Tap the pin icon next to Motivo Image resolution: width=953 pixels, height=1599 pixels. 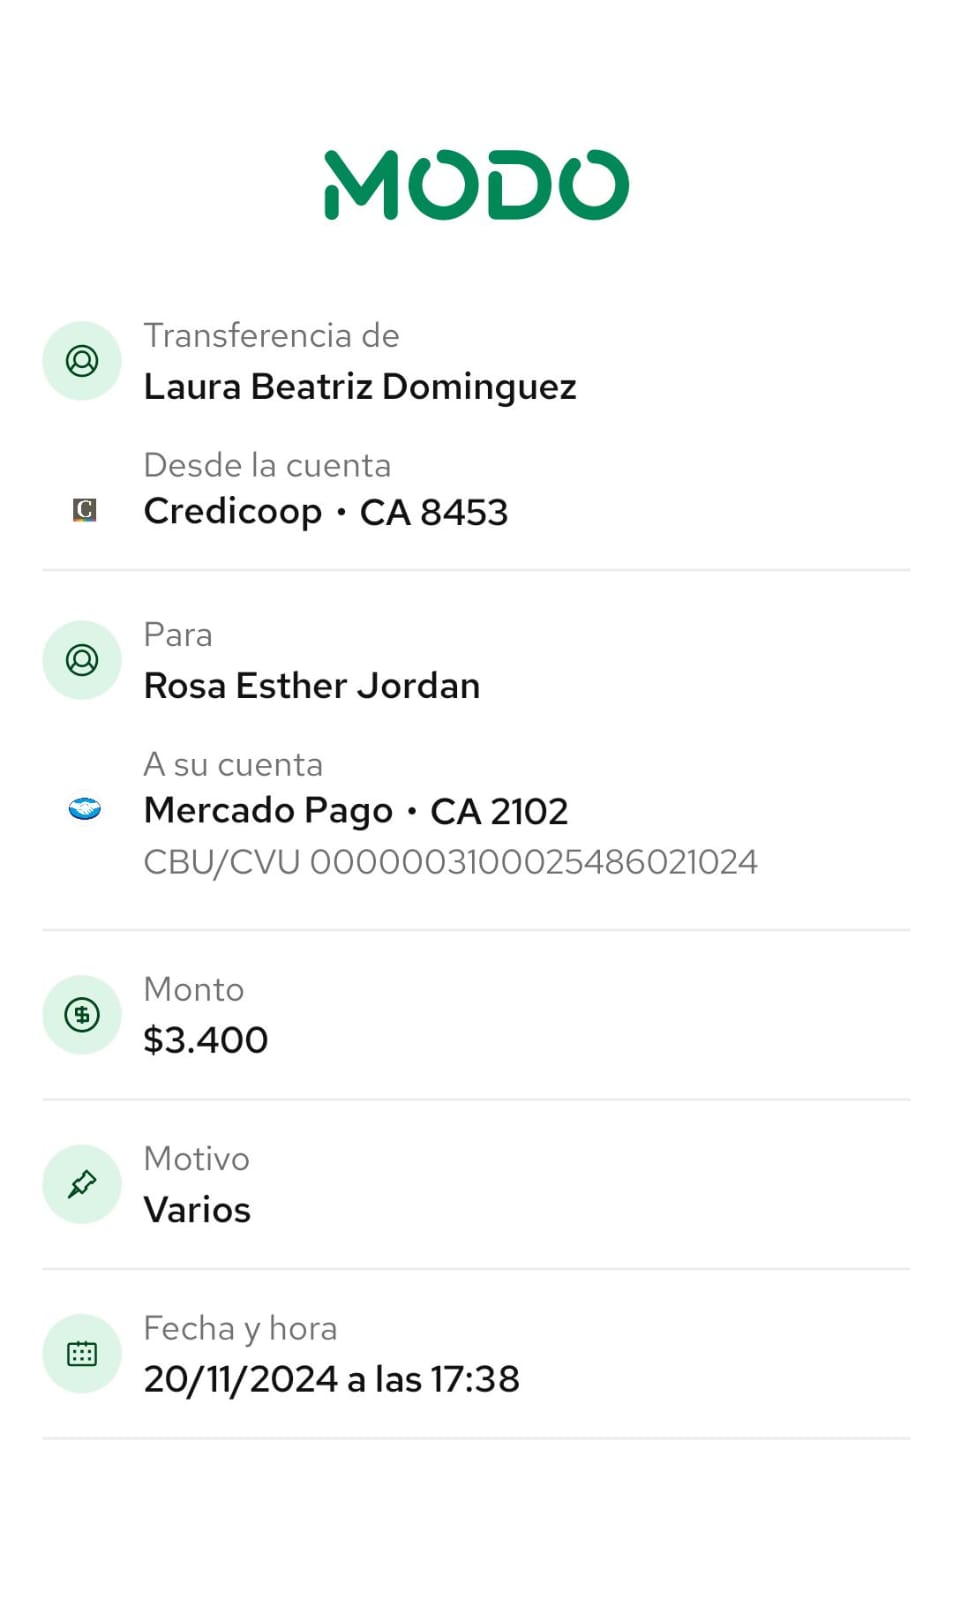point(82,1184)
